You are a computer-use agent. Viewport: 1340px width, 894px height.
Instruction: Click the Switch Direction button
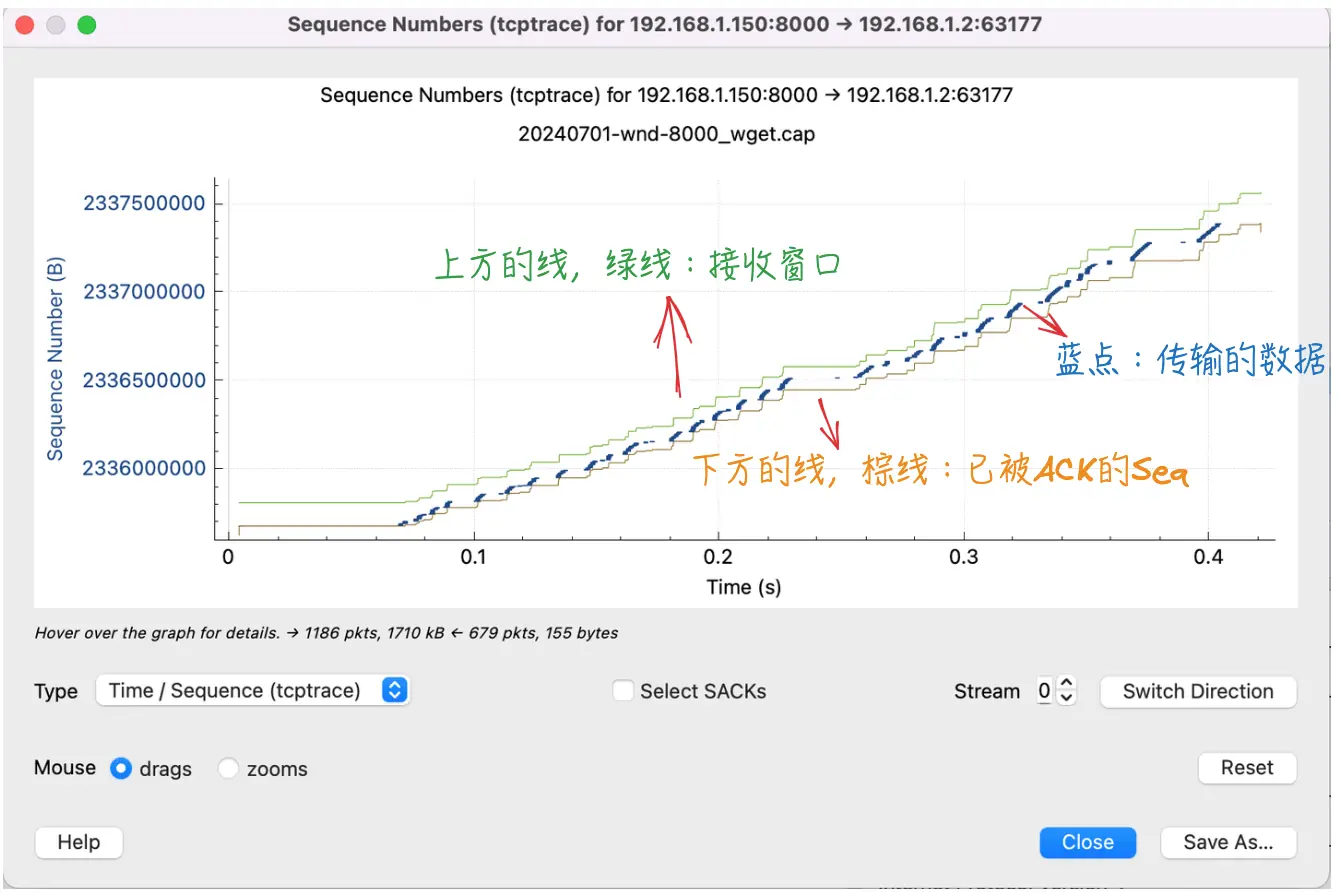click(x=1198, y=691)
